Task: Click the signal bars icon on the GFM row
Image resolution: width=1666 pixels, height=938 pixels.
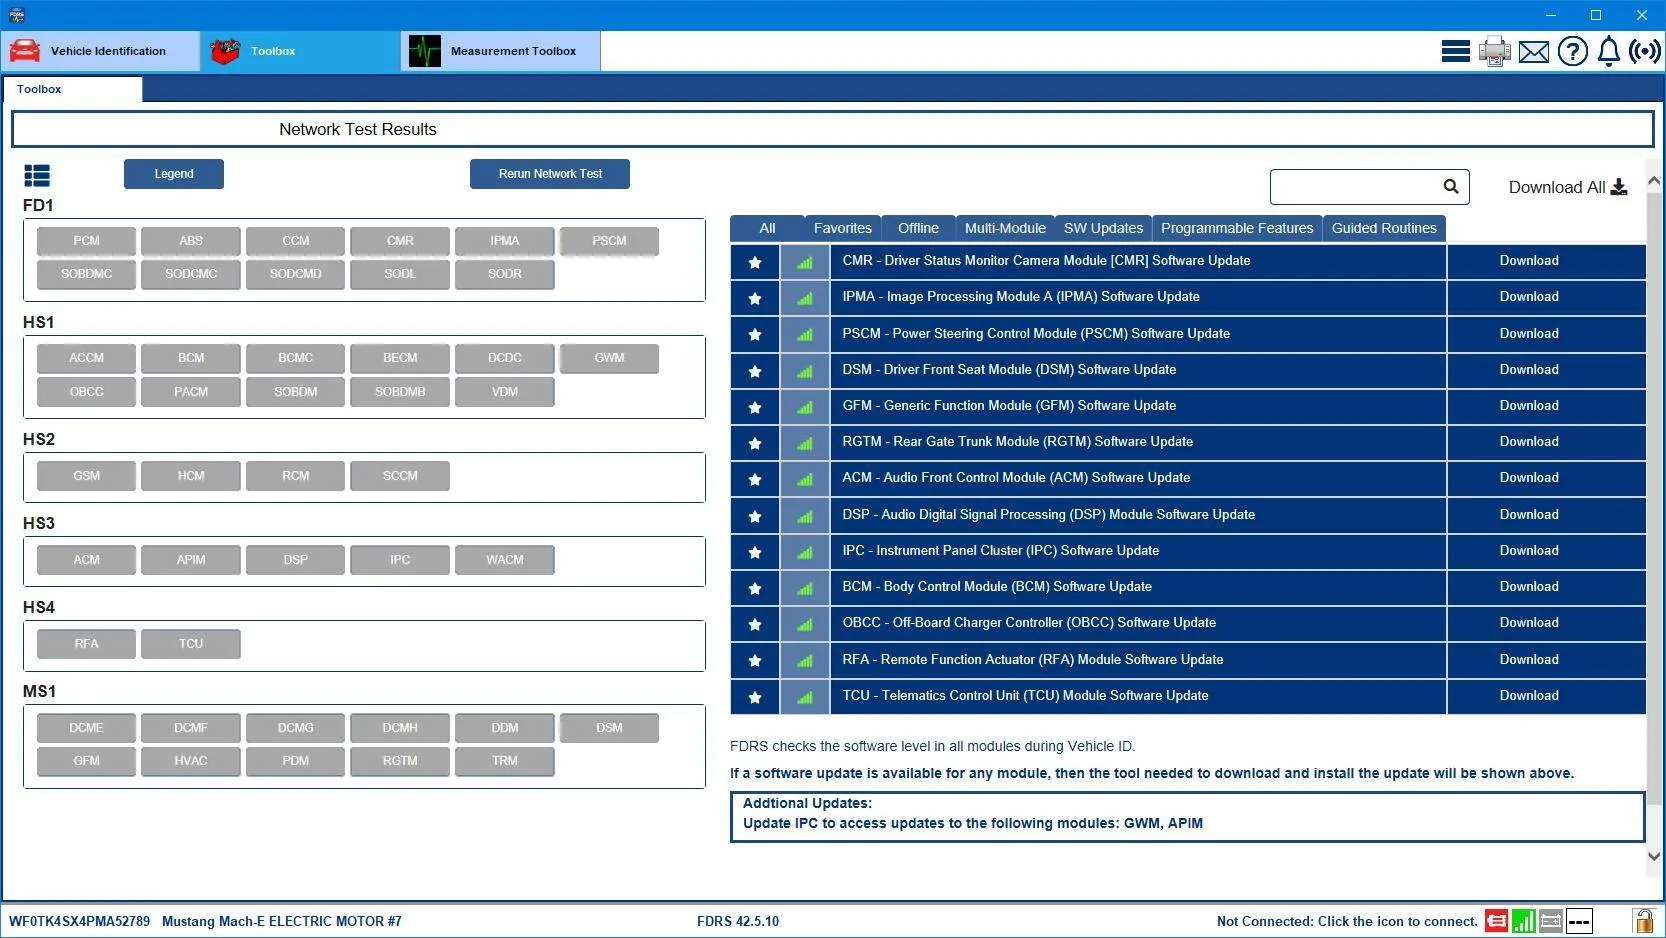Action: click(805, 407)
